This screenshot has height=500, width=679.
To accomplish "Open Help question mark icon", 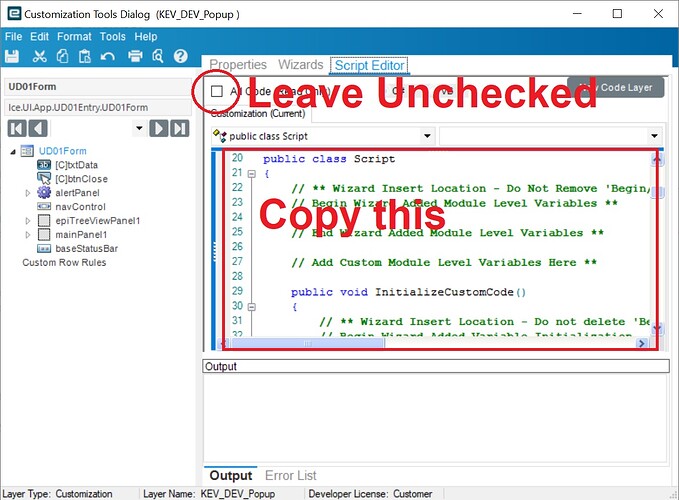I will pos(181,56).
